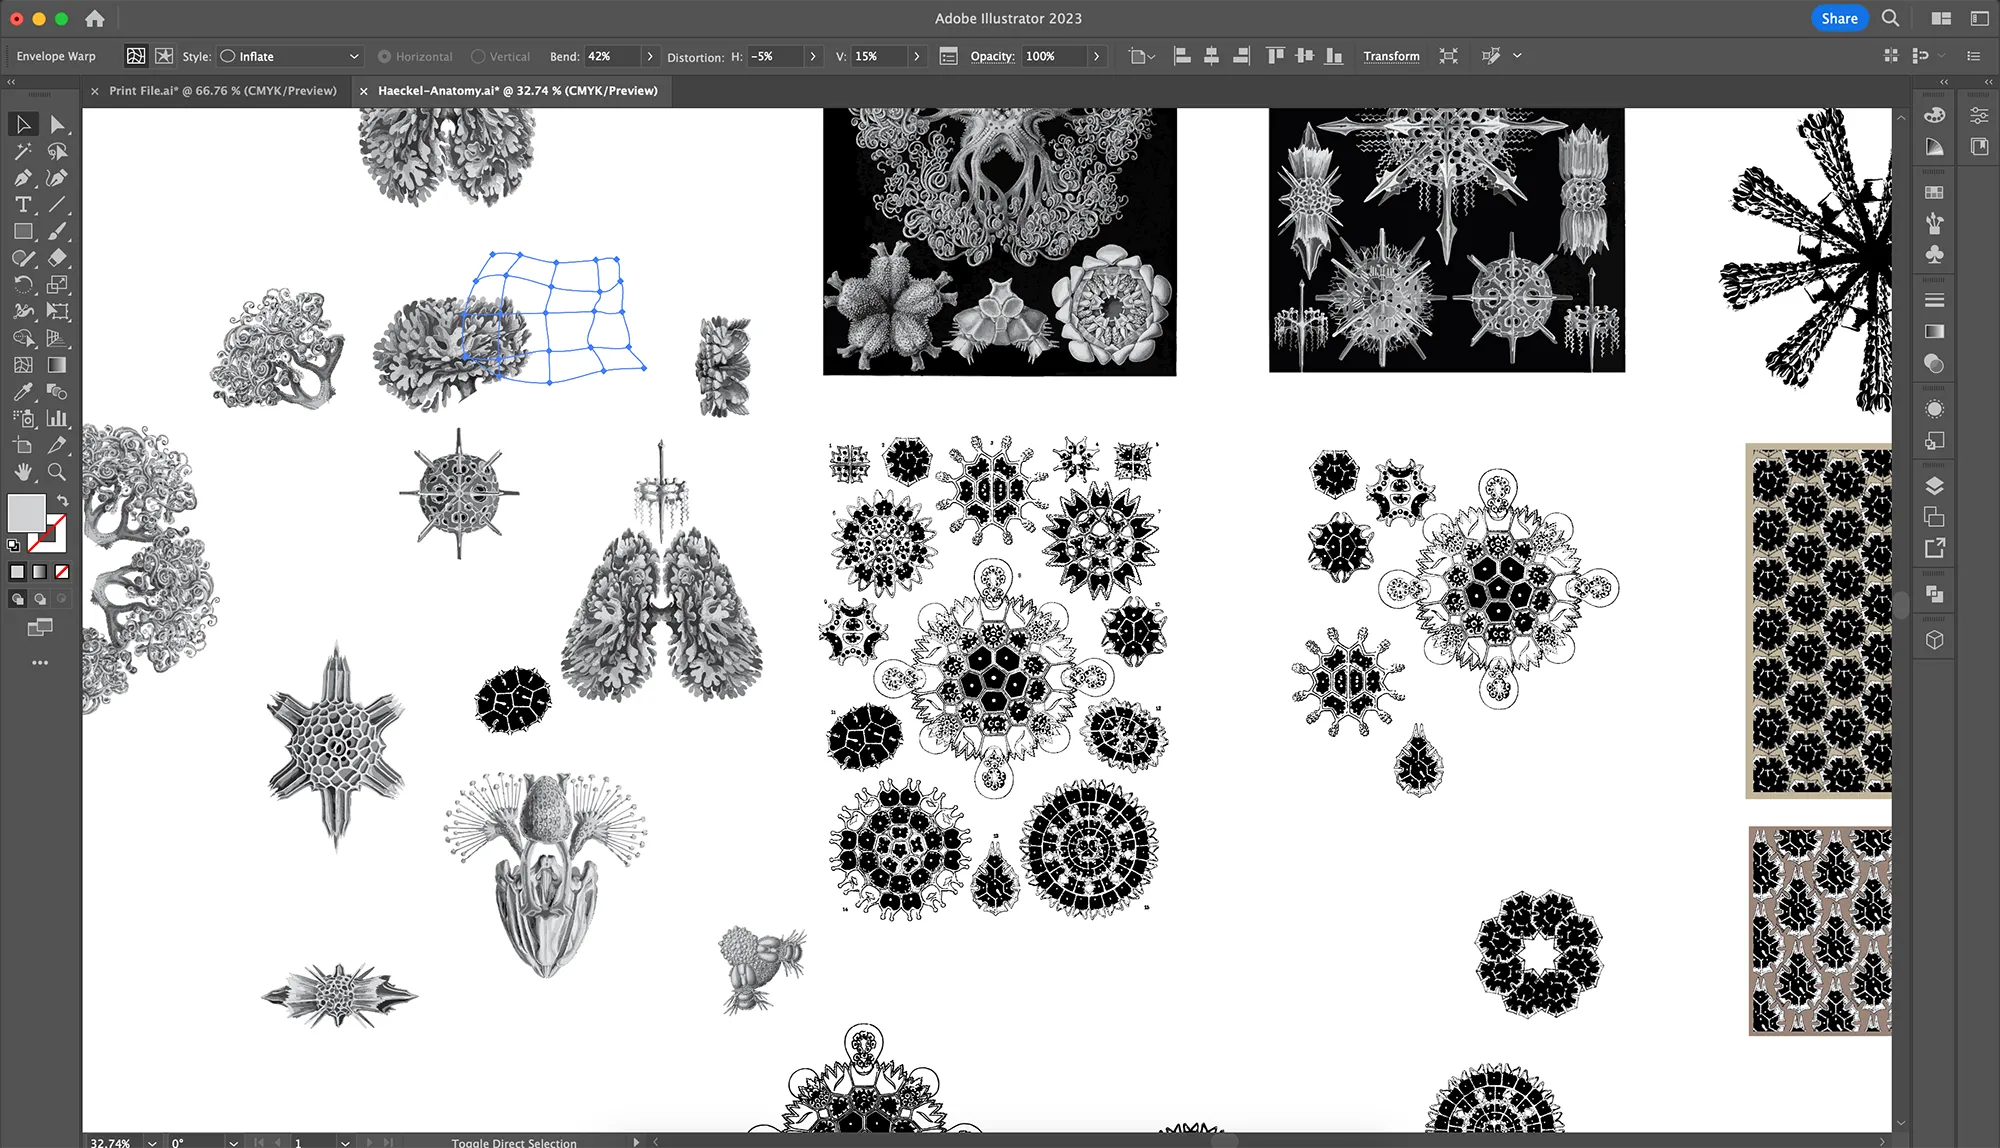Close the Haeckel-Anatomy.ai document tab
Screen dimensions: 2000x1148
(x=364, y=91)
